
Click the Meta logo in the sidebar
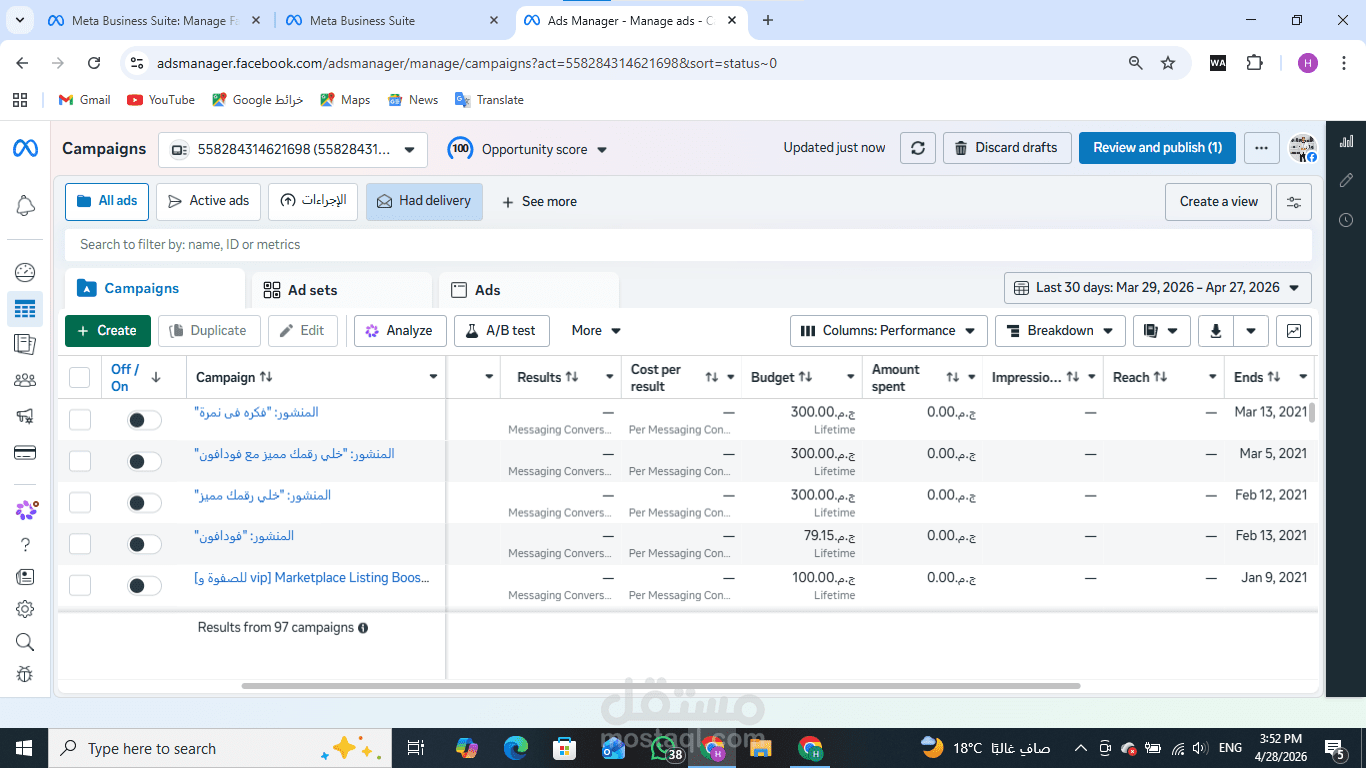click(x=25, y=149)
